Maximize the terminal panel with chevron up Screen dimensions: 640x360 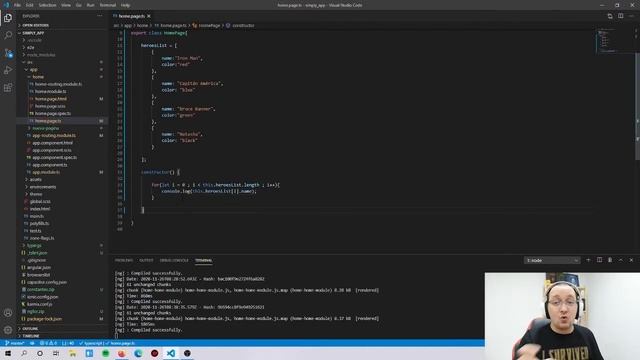pos(621,260)
